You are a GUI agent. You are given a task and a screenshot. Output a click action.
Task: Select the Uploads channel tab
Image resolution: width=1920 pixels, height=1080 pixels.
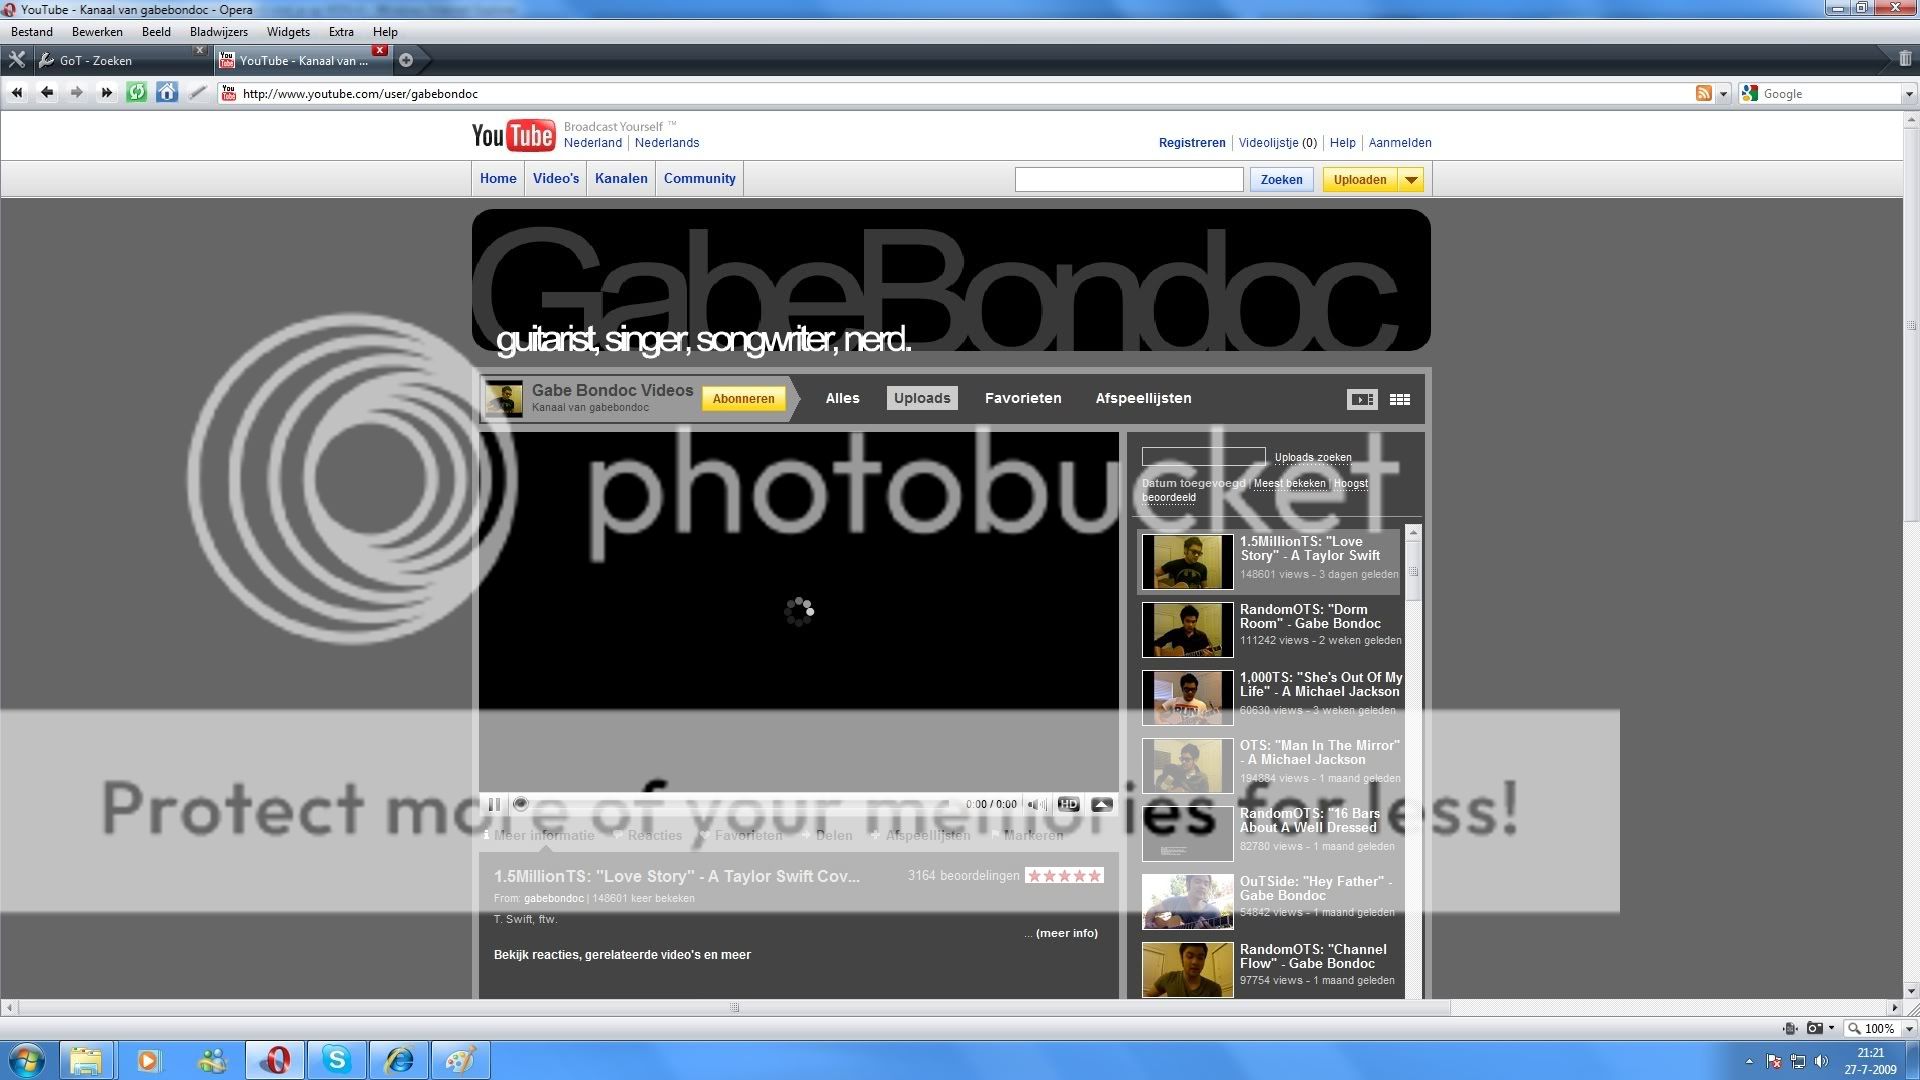pos(922,398)
